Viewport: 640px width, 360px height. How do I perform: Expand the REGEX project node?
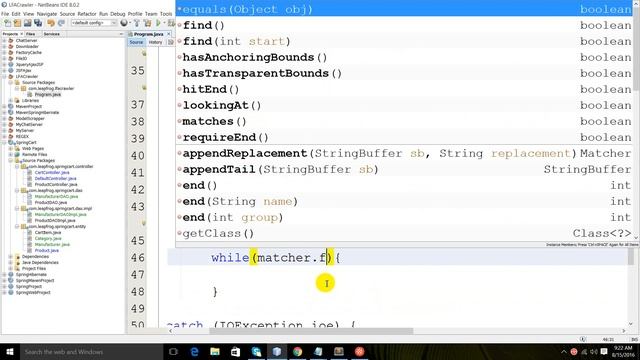point(4,136)
